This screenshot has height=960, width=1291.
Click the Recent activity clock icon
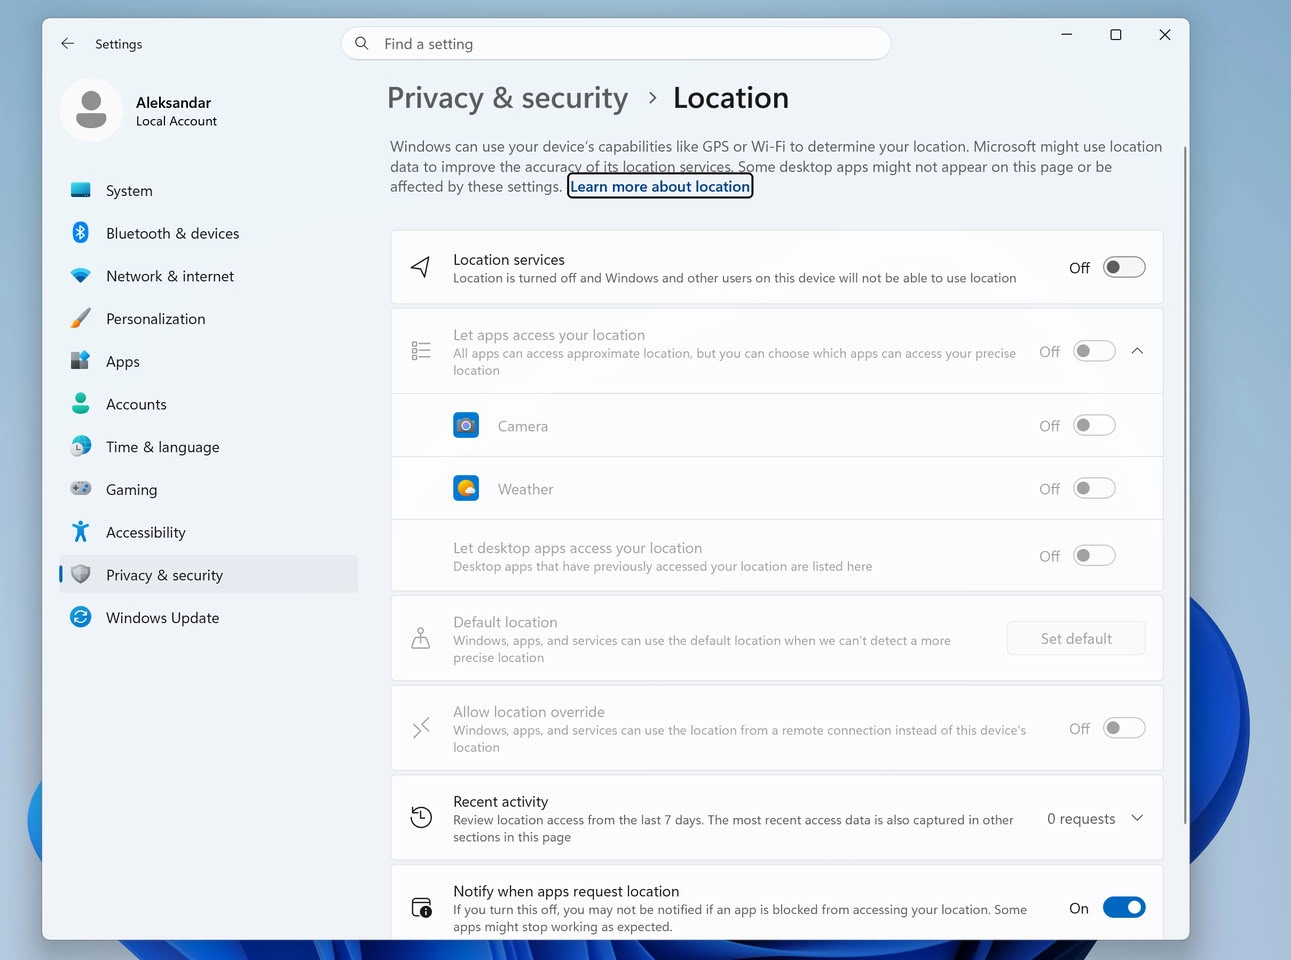tap(421, 818)
